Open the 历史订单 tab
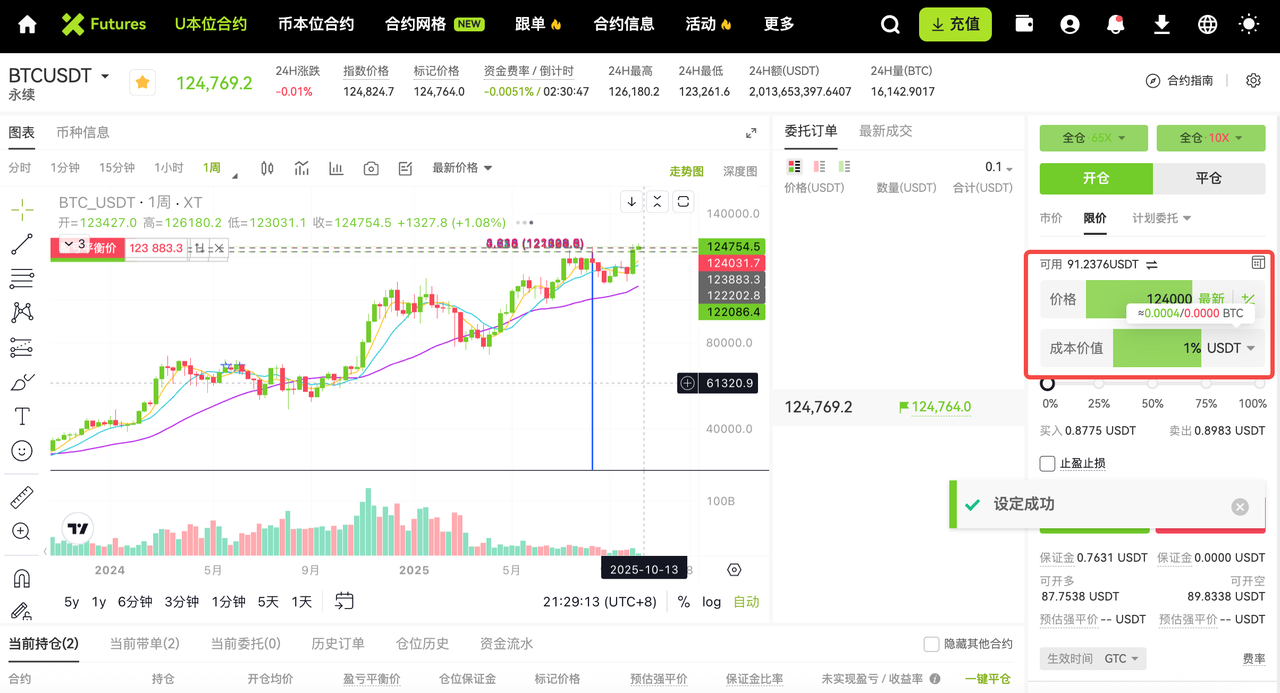This screenshot has height=693, width=1280. click(x=338, y=644)
